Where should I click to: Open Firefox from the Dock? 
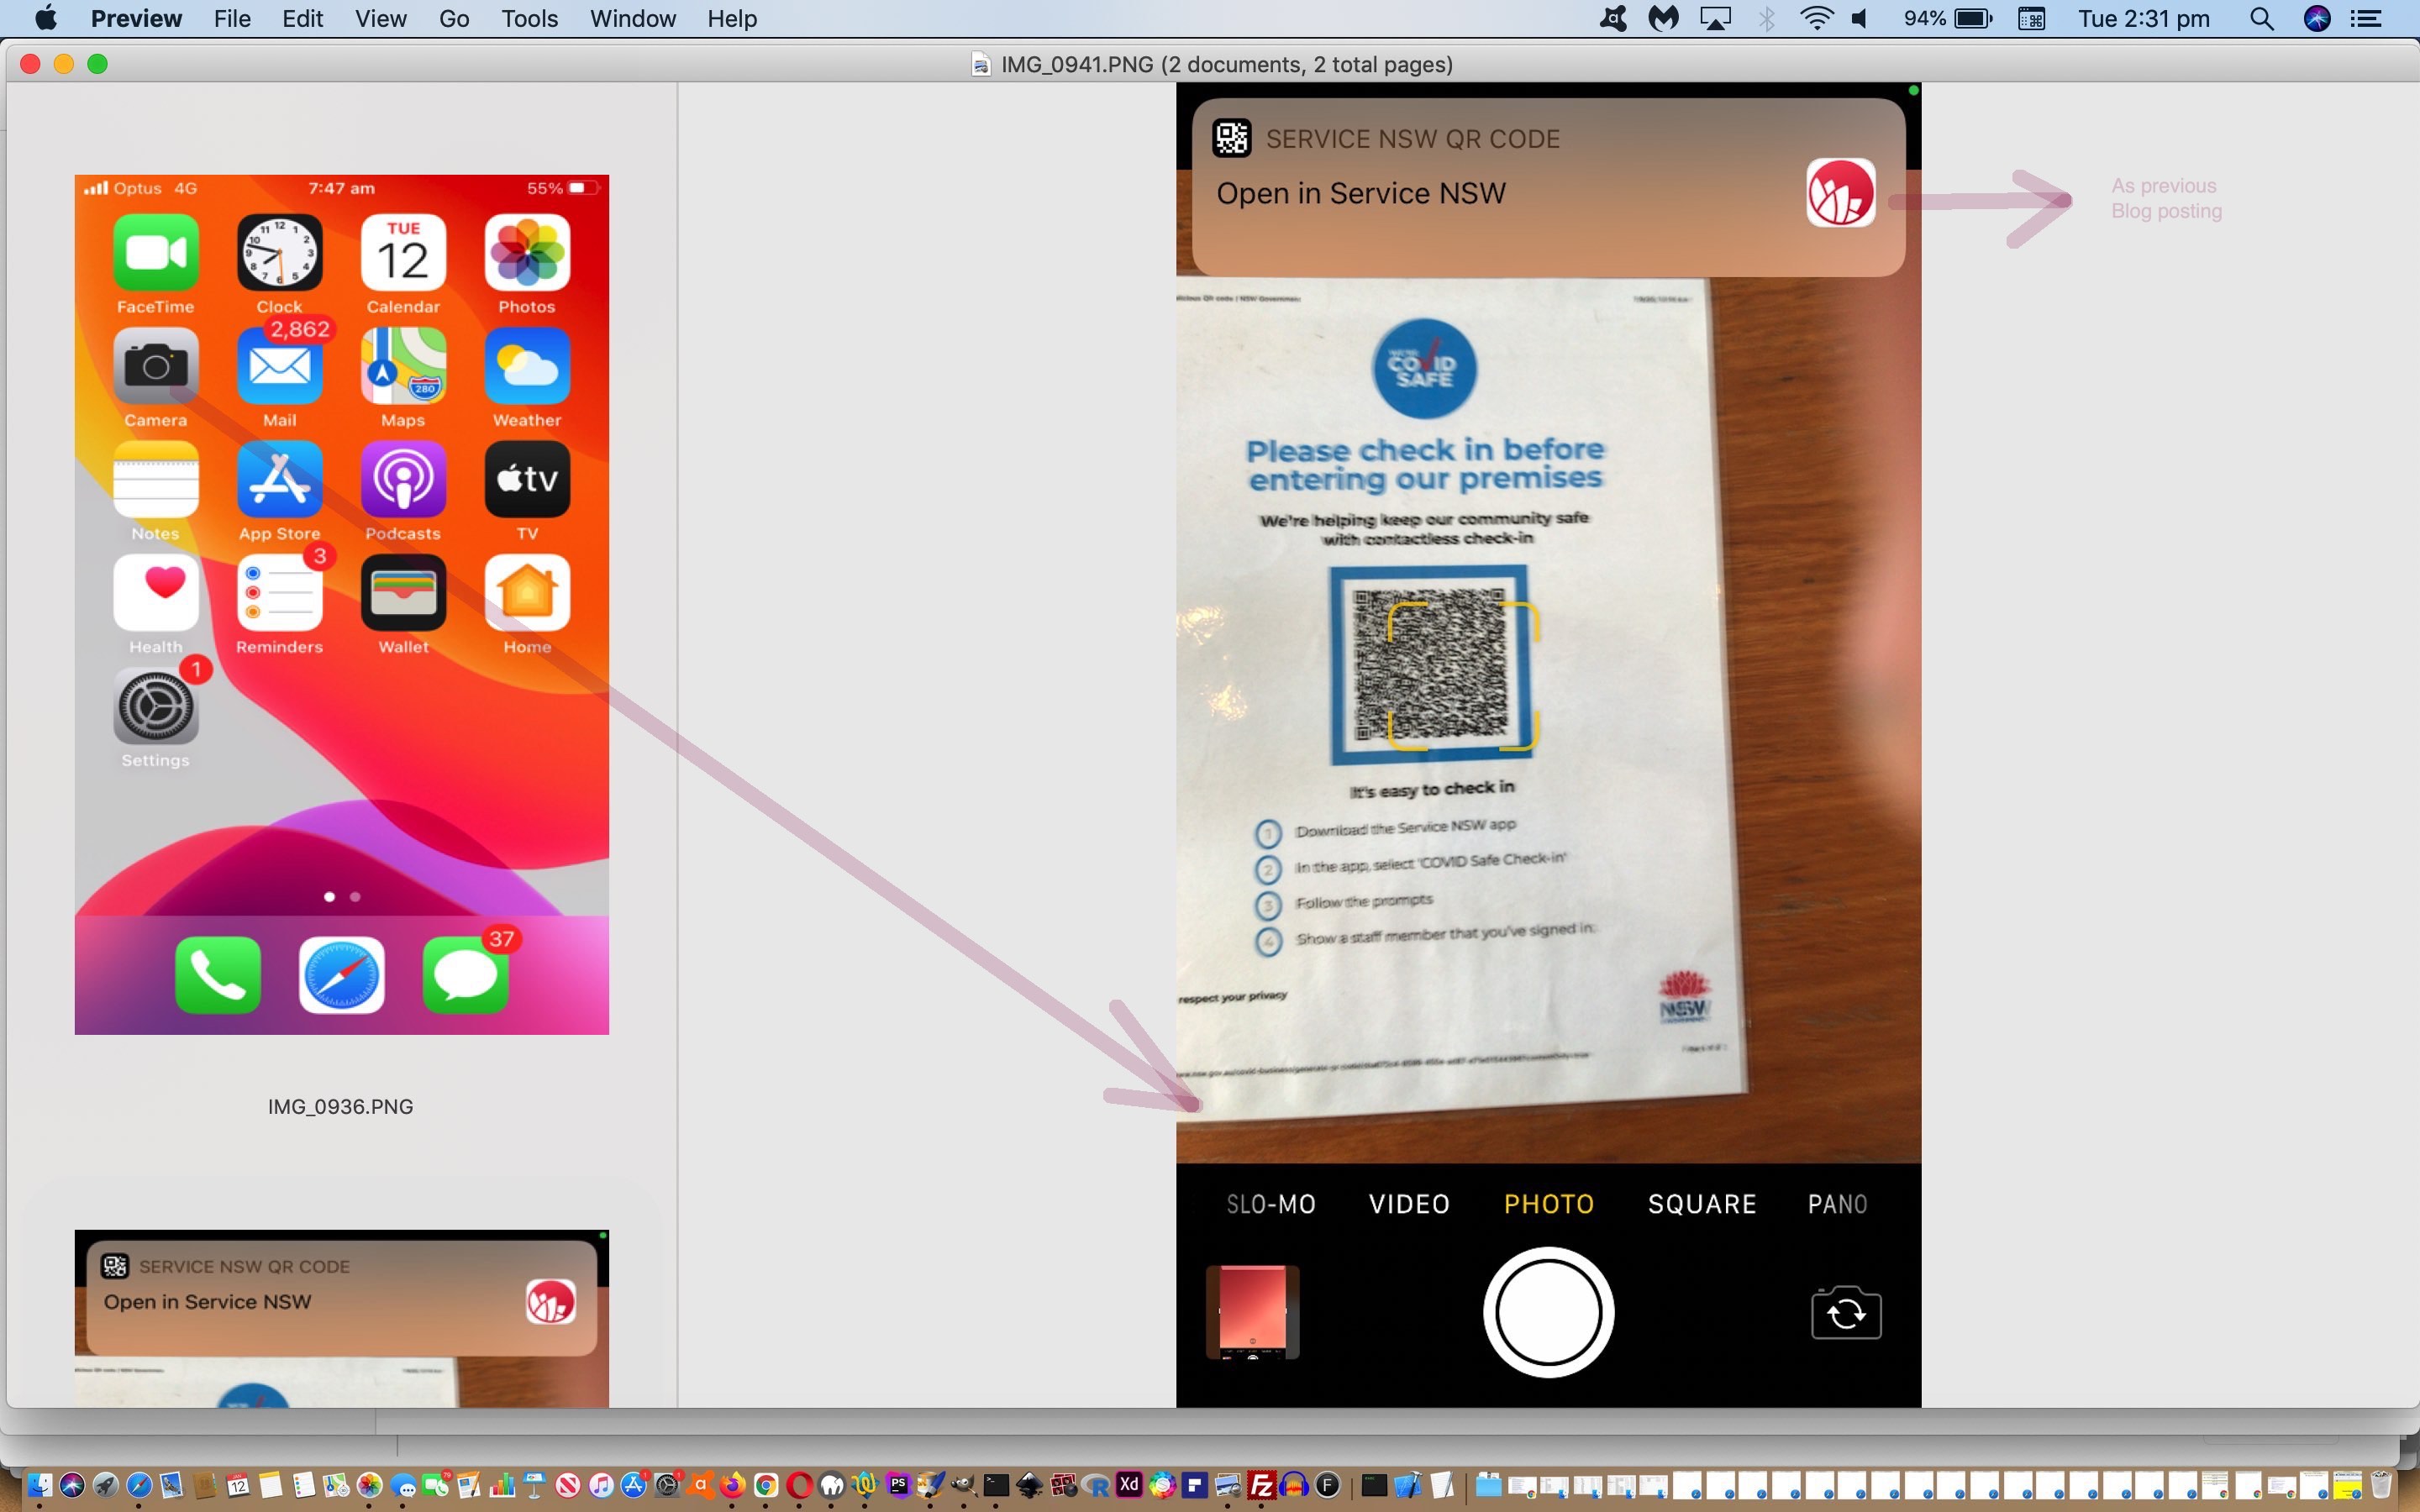[732, 1485]
